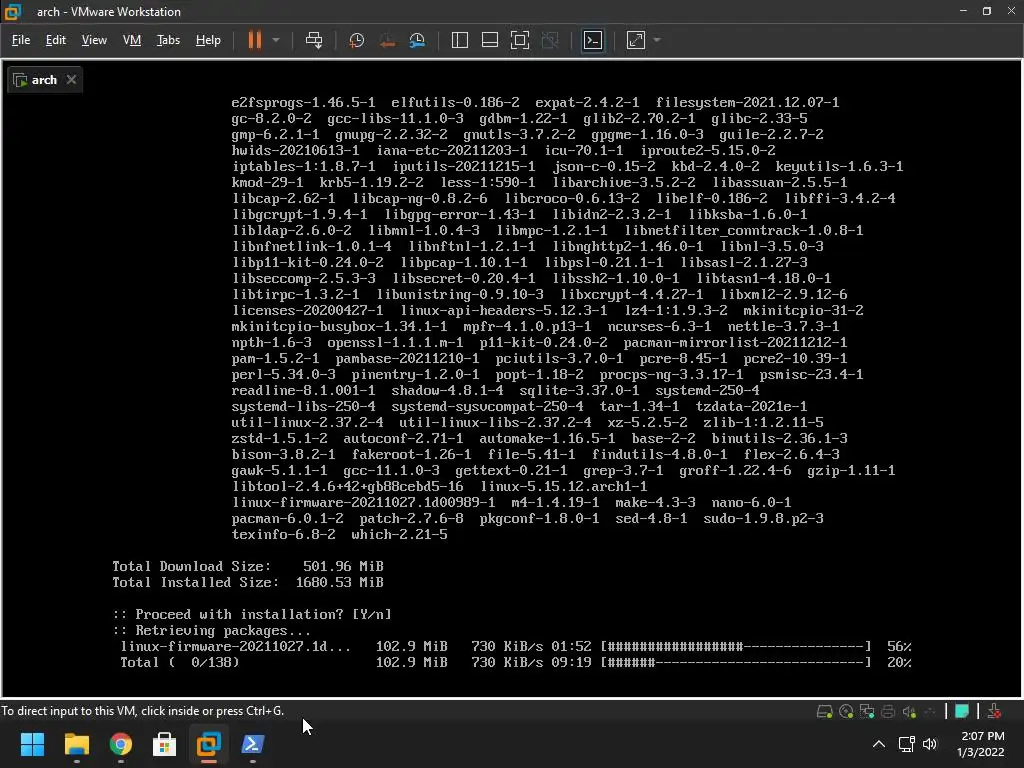The image size is (1024, 768).
Task: Open the Windows Start menu
Action: (32, 744)
